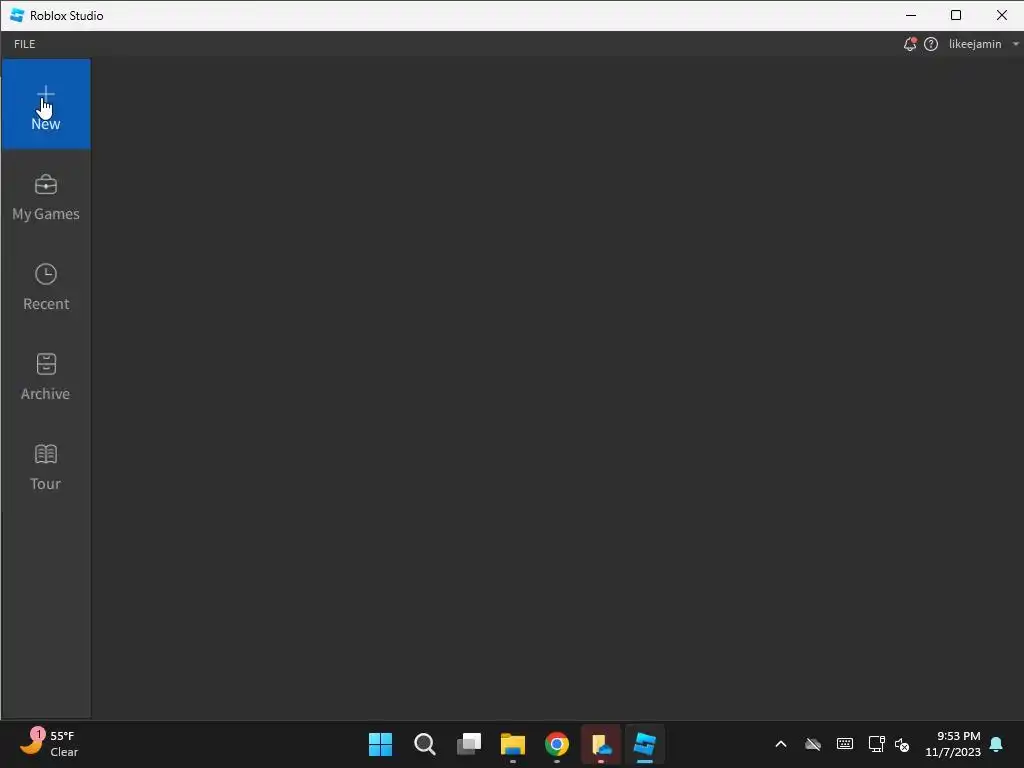Open the FILE menu
The height and width of the screenshot is (768, 1024).
25,44
